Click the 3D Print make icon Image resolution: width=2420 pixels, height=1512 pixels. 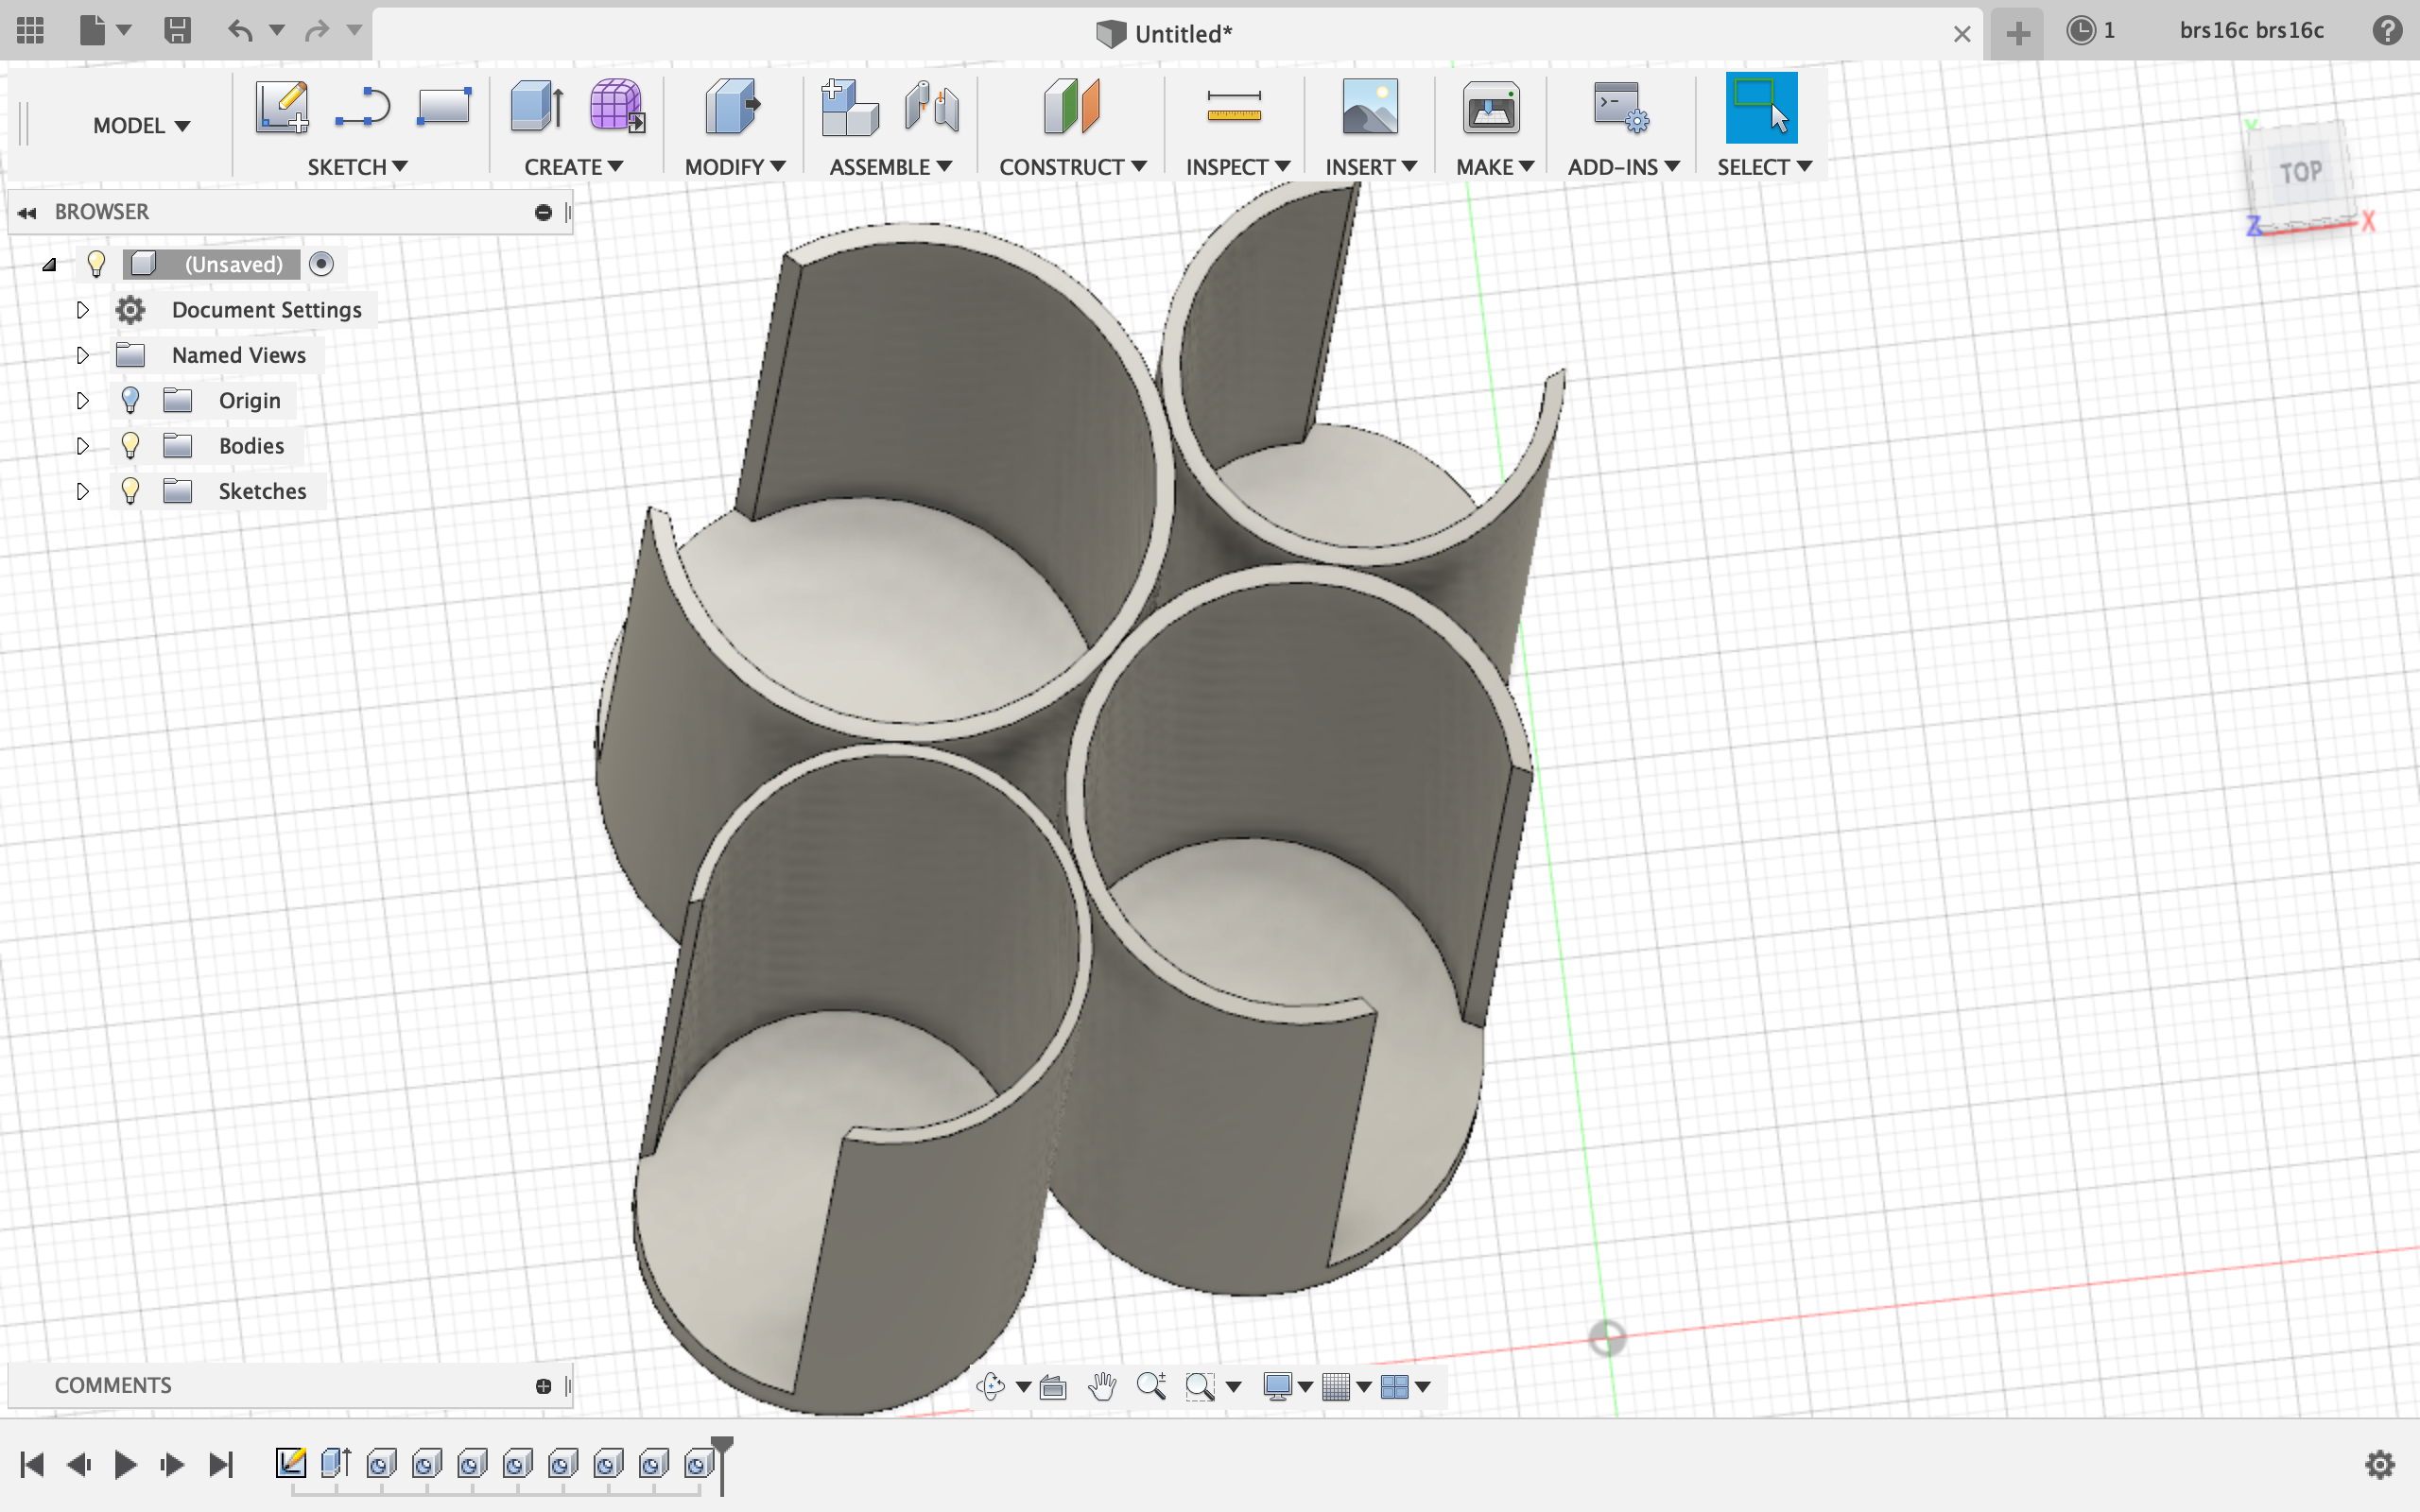(x=1491, y=107)
